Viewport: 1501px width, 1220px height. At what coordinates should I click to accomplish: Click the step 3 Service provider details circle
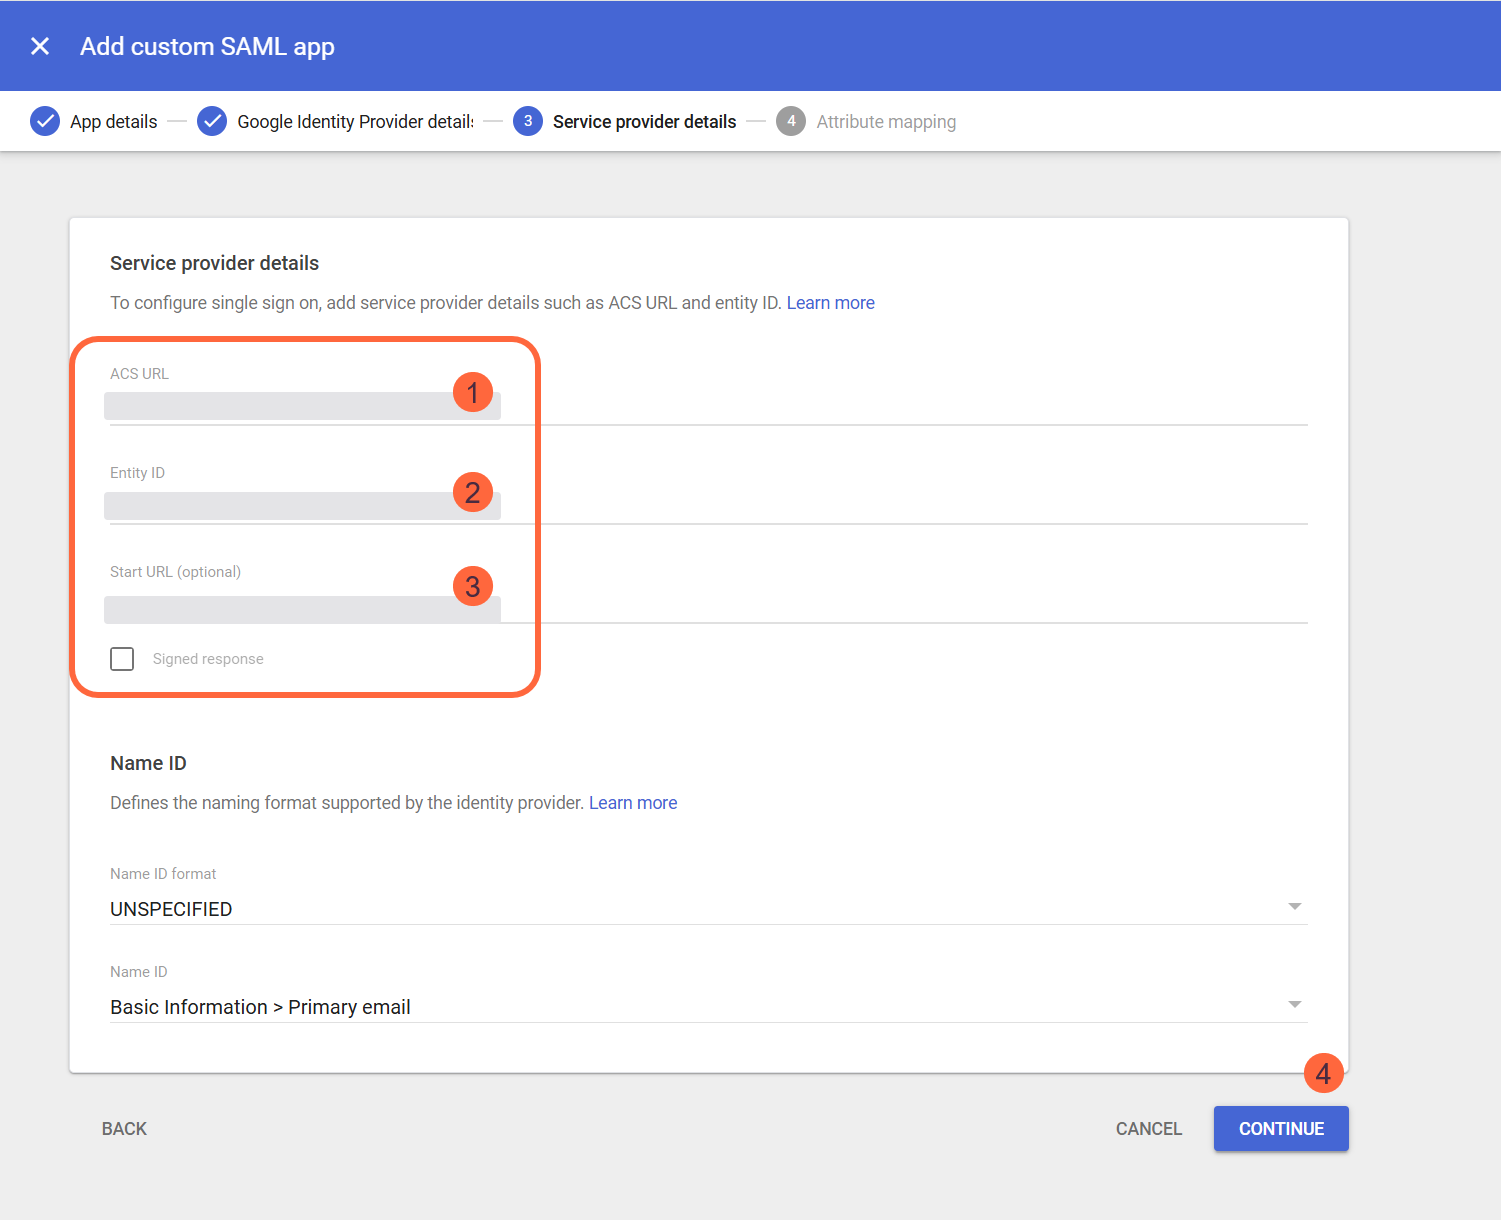[x=528, y=120]
